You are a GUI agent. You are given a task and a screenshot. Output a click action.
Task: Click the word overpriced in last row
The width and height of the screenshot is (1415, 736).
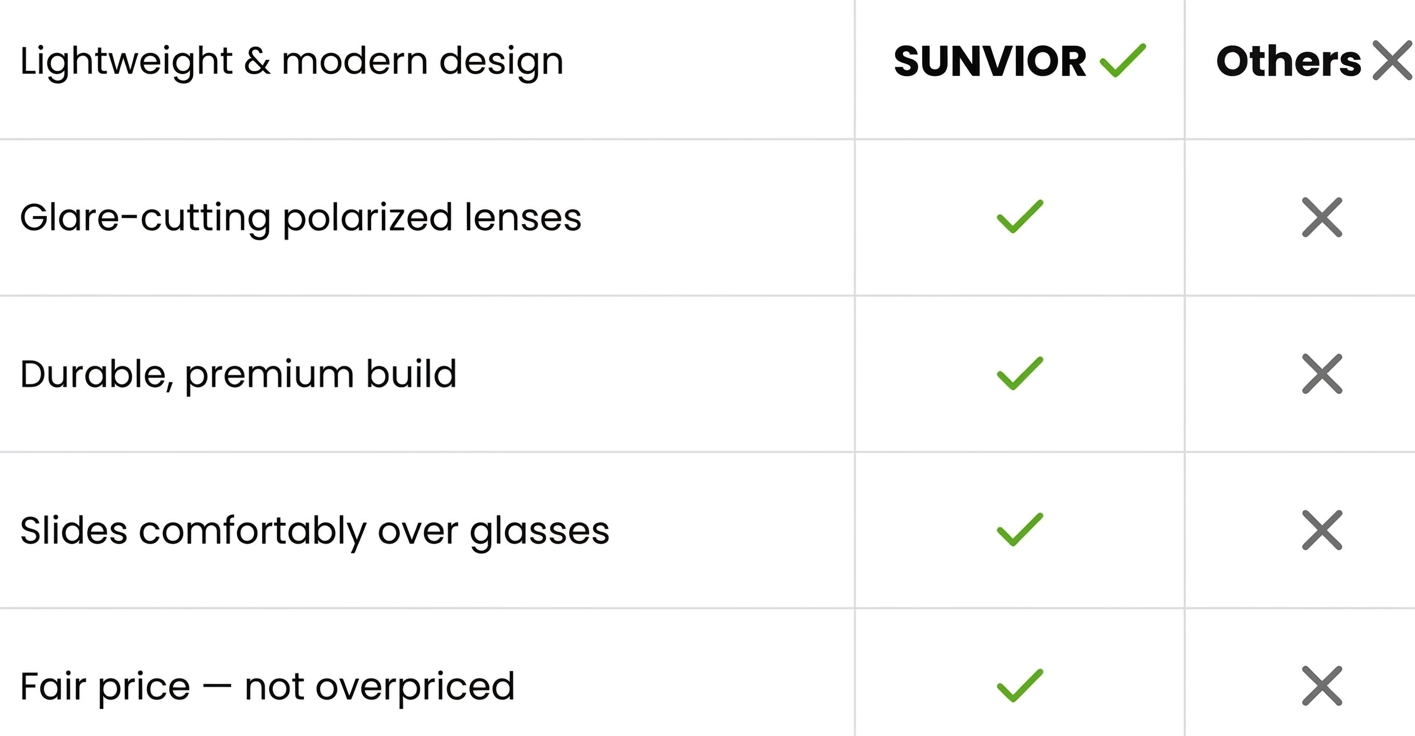click(415, 688)
